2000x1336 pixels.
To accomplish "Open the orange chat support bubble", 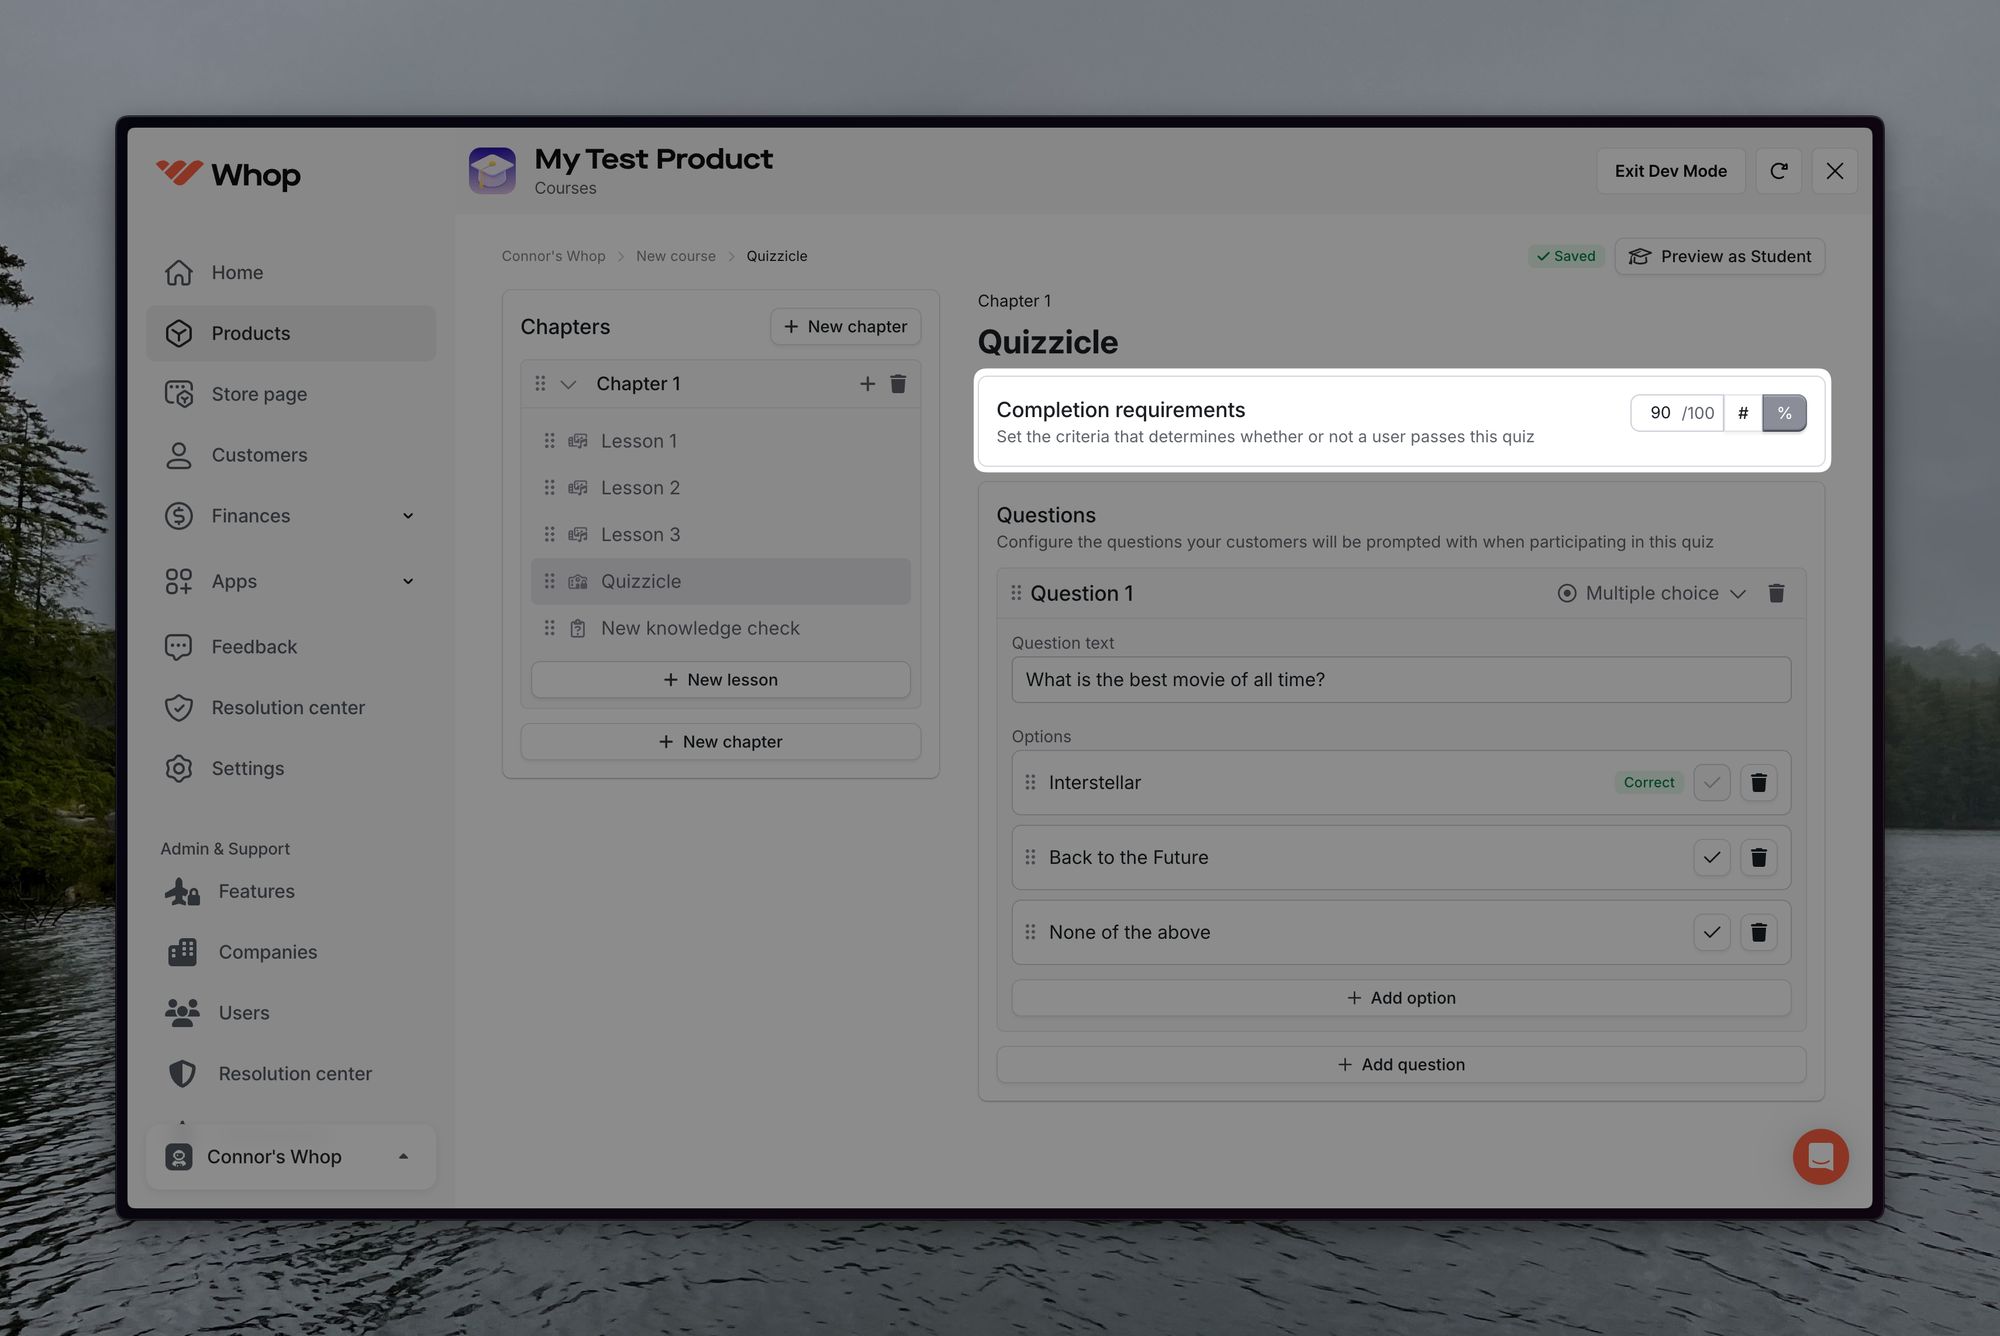I will (x=1820, y=1157).
